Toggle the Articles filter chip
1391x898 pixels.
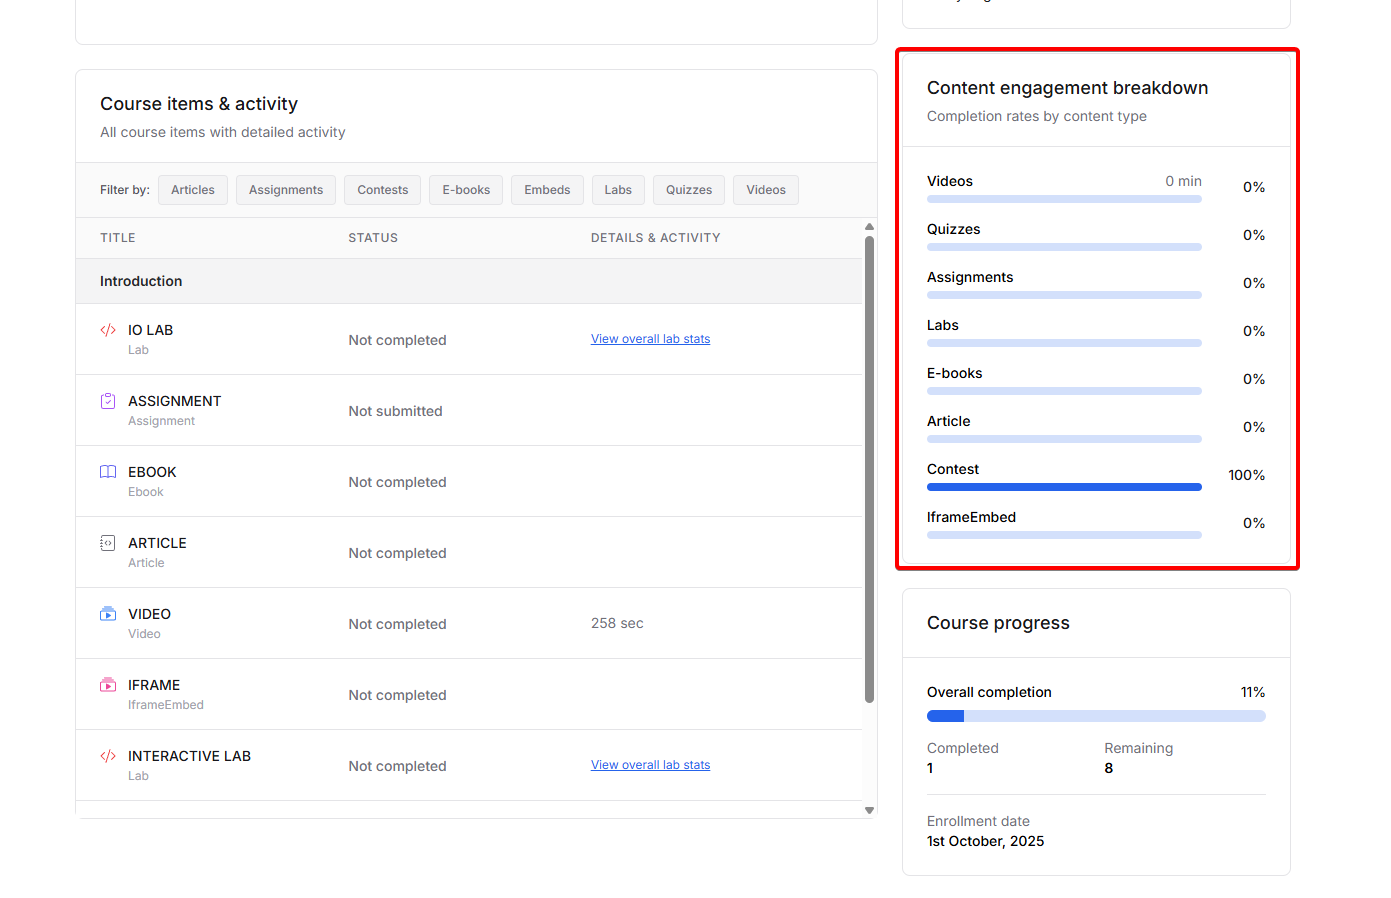point(193,190)
